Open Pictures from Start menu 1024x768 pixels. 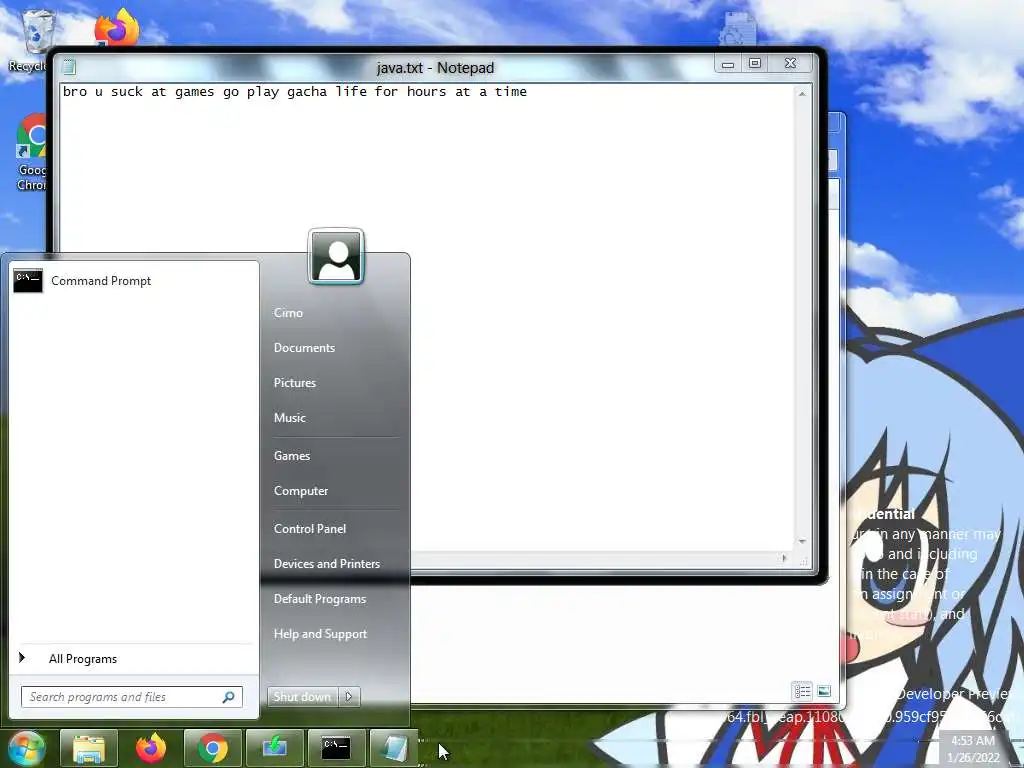coord(295,383)
